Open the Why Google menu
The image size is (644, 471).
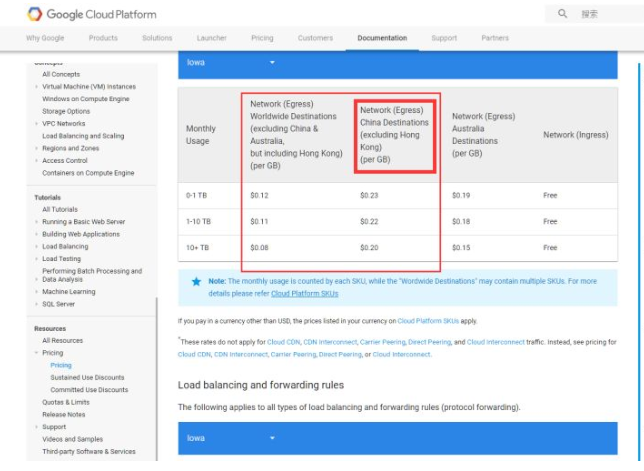(x=45, y=38)
